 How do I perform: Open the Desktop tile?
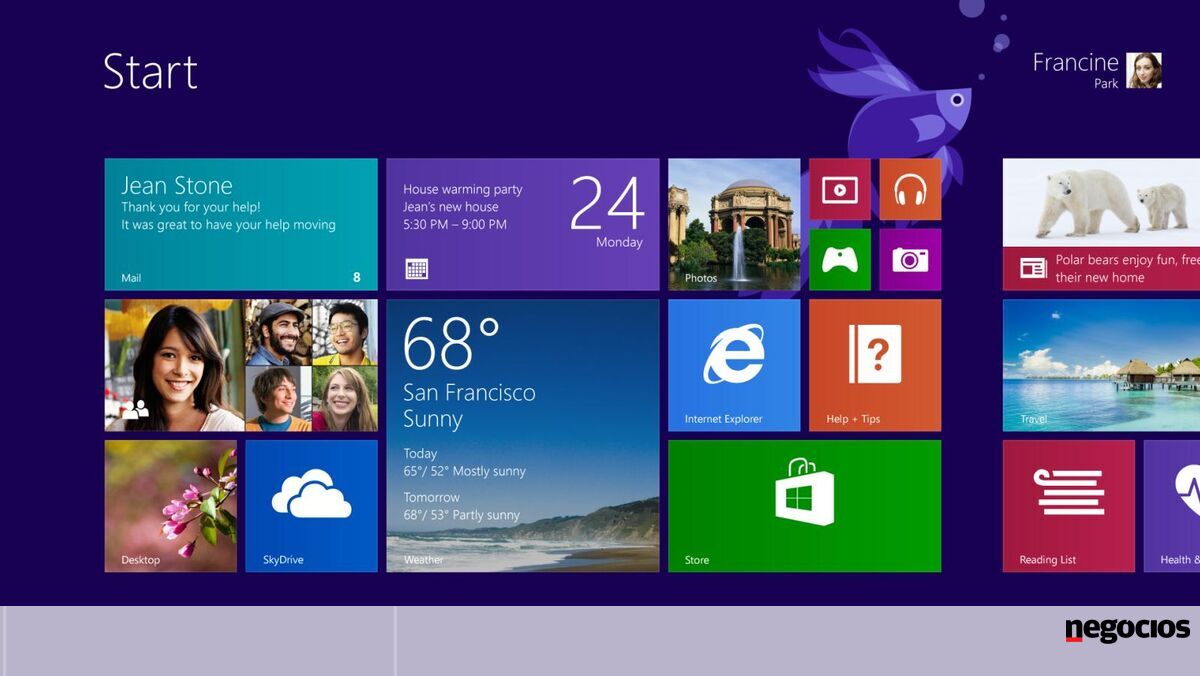pyautogui.click(x=171, y=506)
